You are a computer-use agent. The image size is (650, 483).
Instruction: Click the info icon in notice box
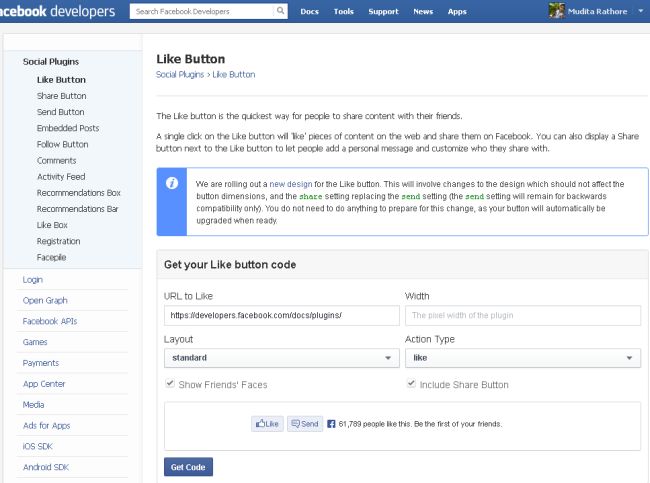point(172,183)
